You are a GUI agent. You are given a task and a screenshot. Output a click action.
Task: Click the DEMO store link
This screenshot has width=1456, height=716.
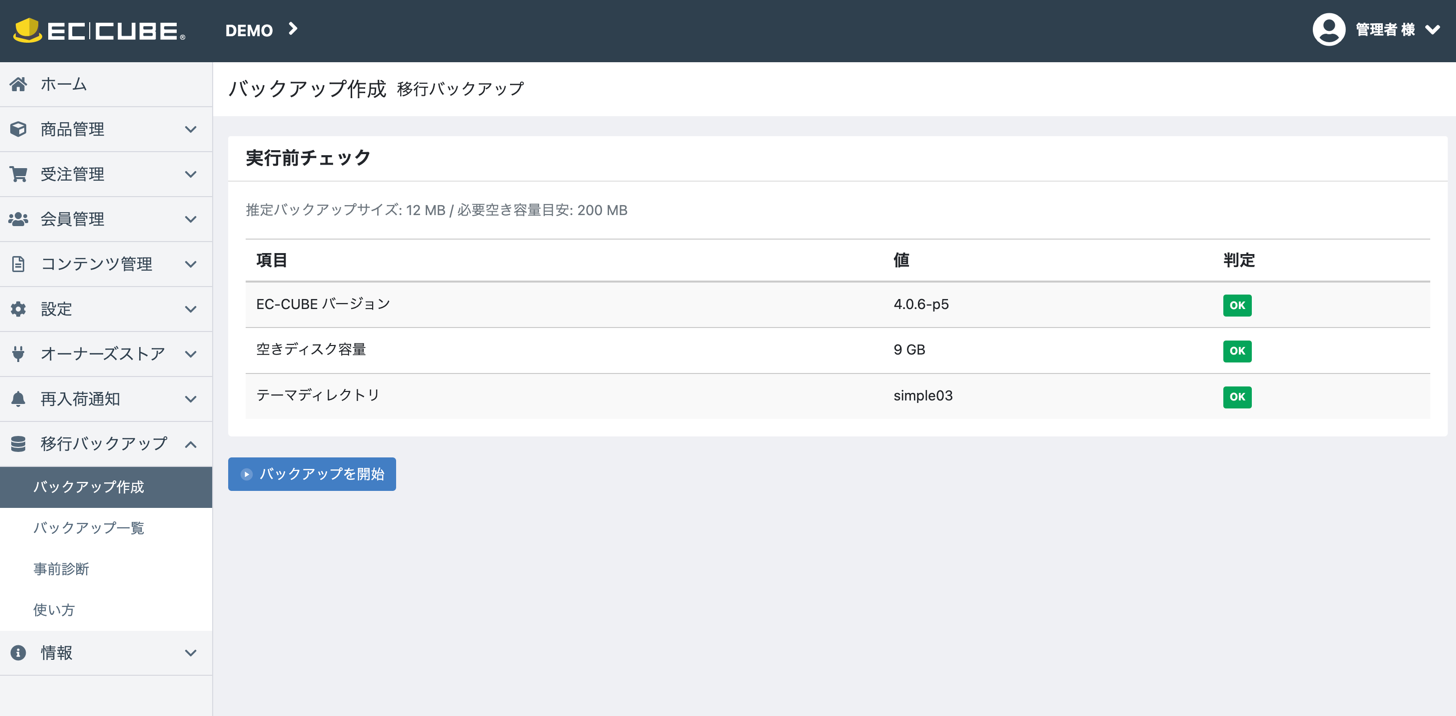(x=249, y=30)
